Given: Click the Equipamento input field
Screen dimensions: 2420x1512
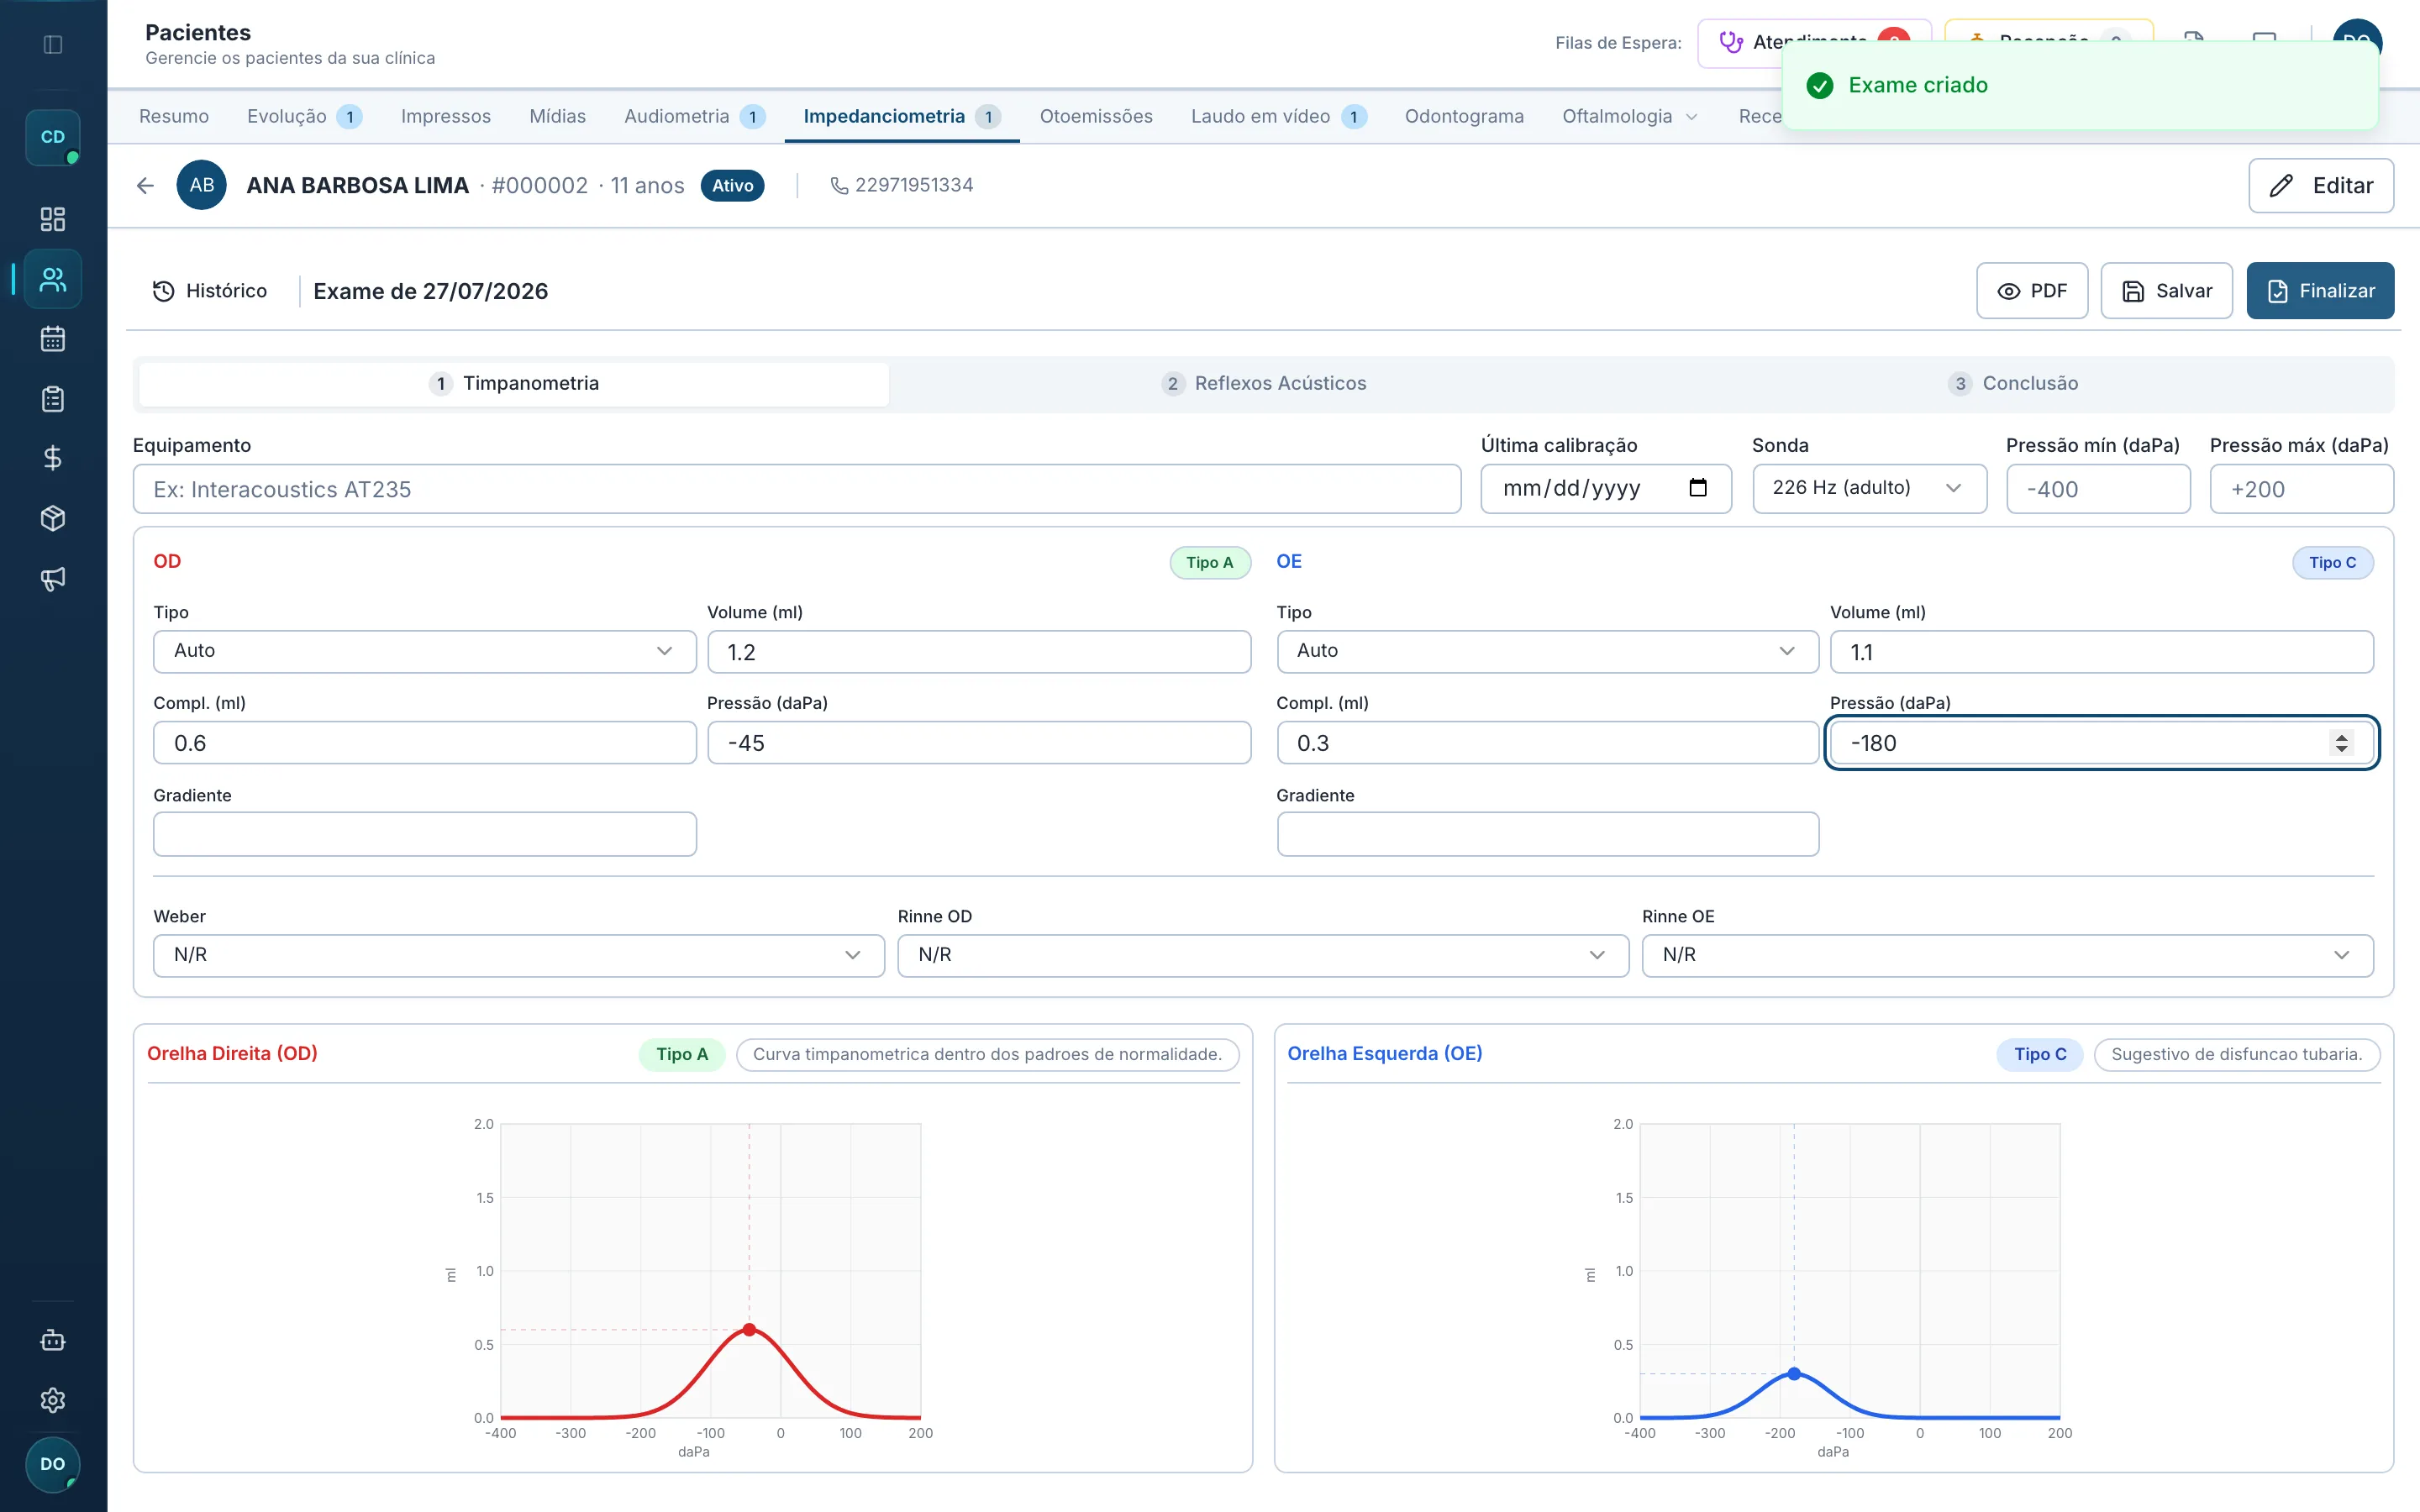Looking at the screenshot, I should coord(797,489).
